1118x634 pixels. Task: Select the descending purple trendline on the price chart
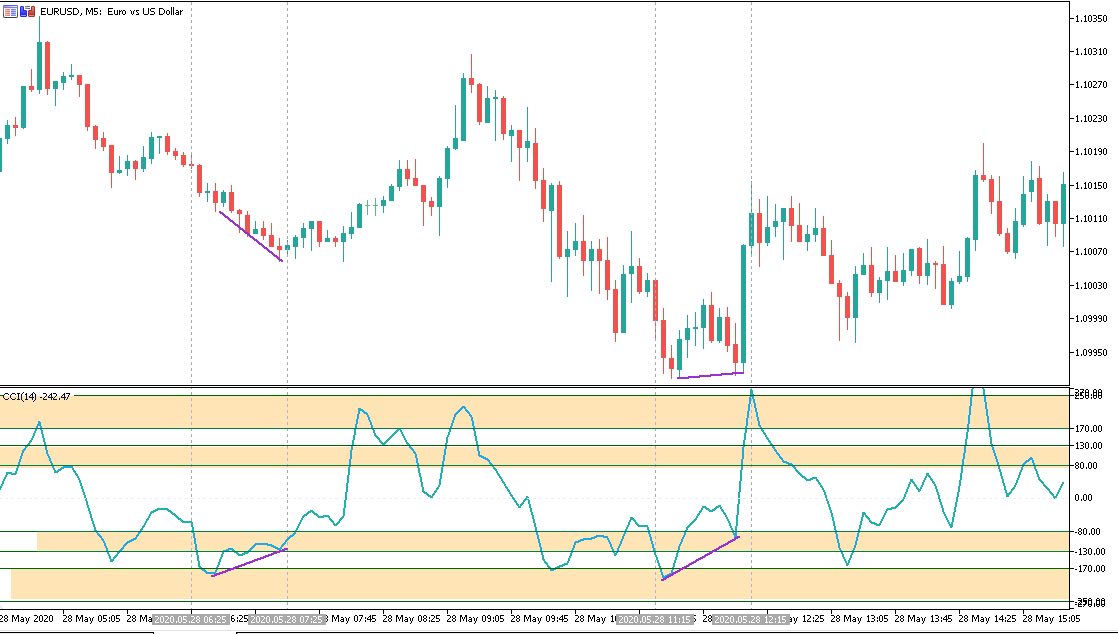250,236
